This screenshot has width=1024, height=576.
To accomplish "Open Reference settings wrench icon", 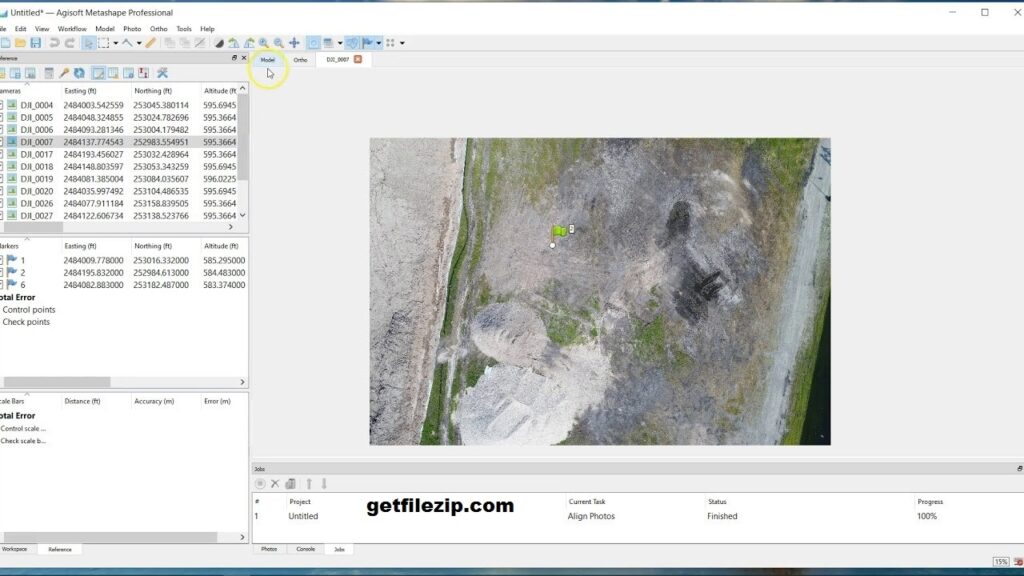I will tap(162, 73).
